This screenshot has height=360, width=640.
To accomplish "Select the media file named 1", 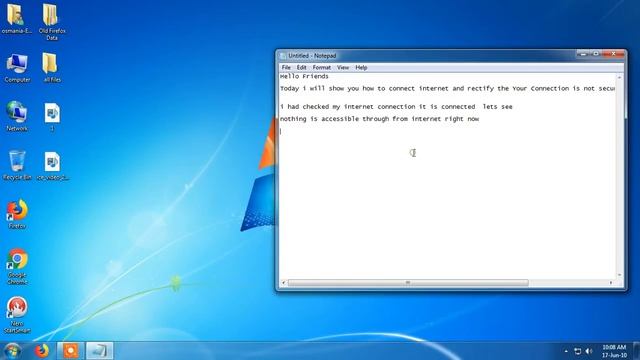I will (x=52, y=116).
